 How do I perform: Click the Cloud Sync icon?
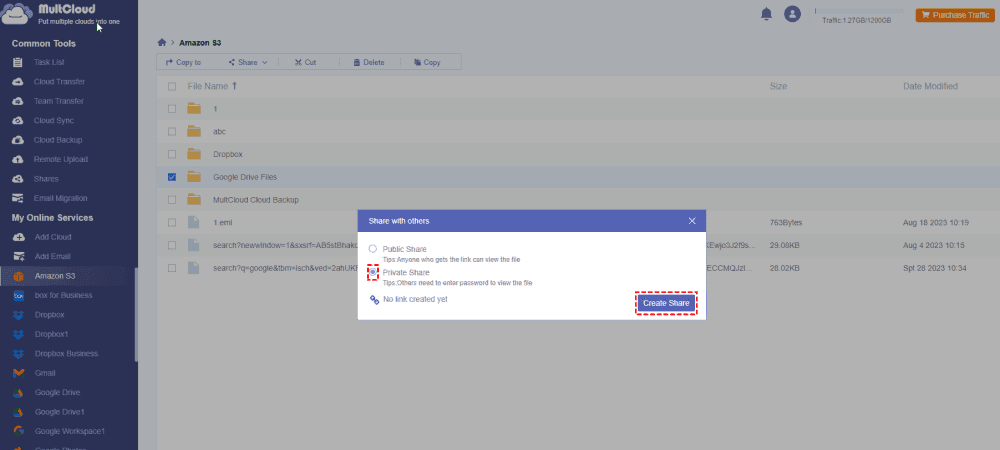(x=18, y=120)
